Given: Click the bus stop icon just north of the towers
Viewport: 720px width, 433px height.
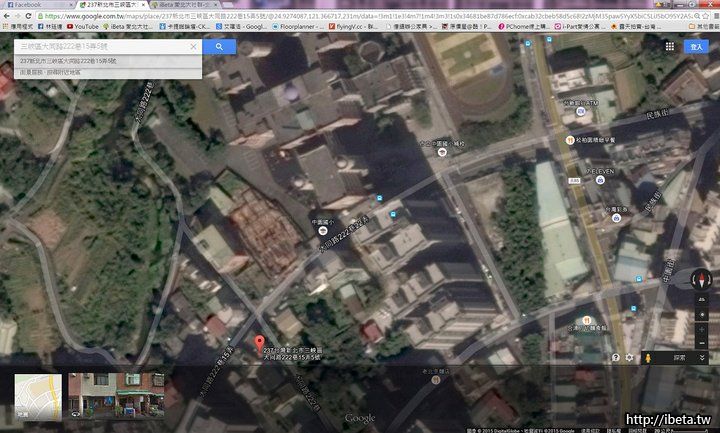Looking at the screenshot, I should pos(393,214).
